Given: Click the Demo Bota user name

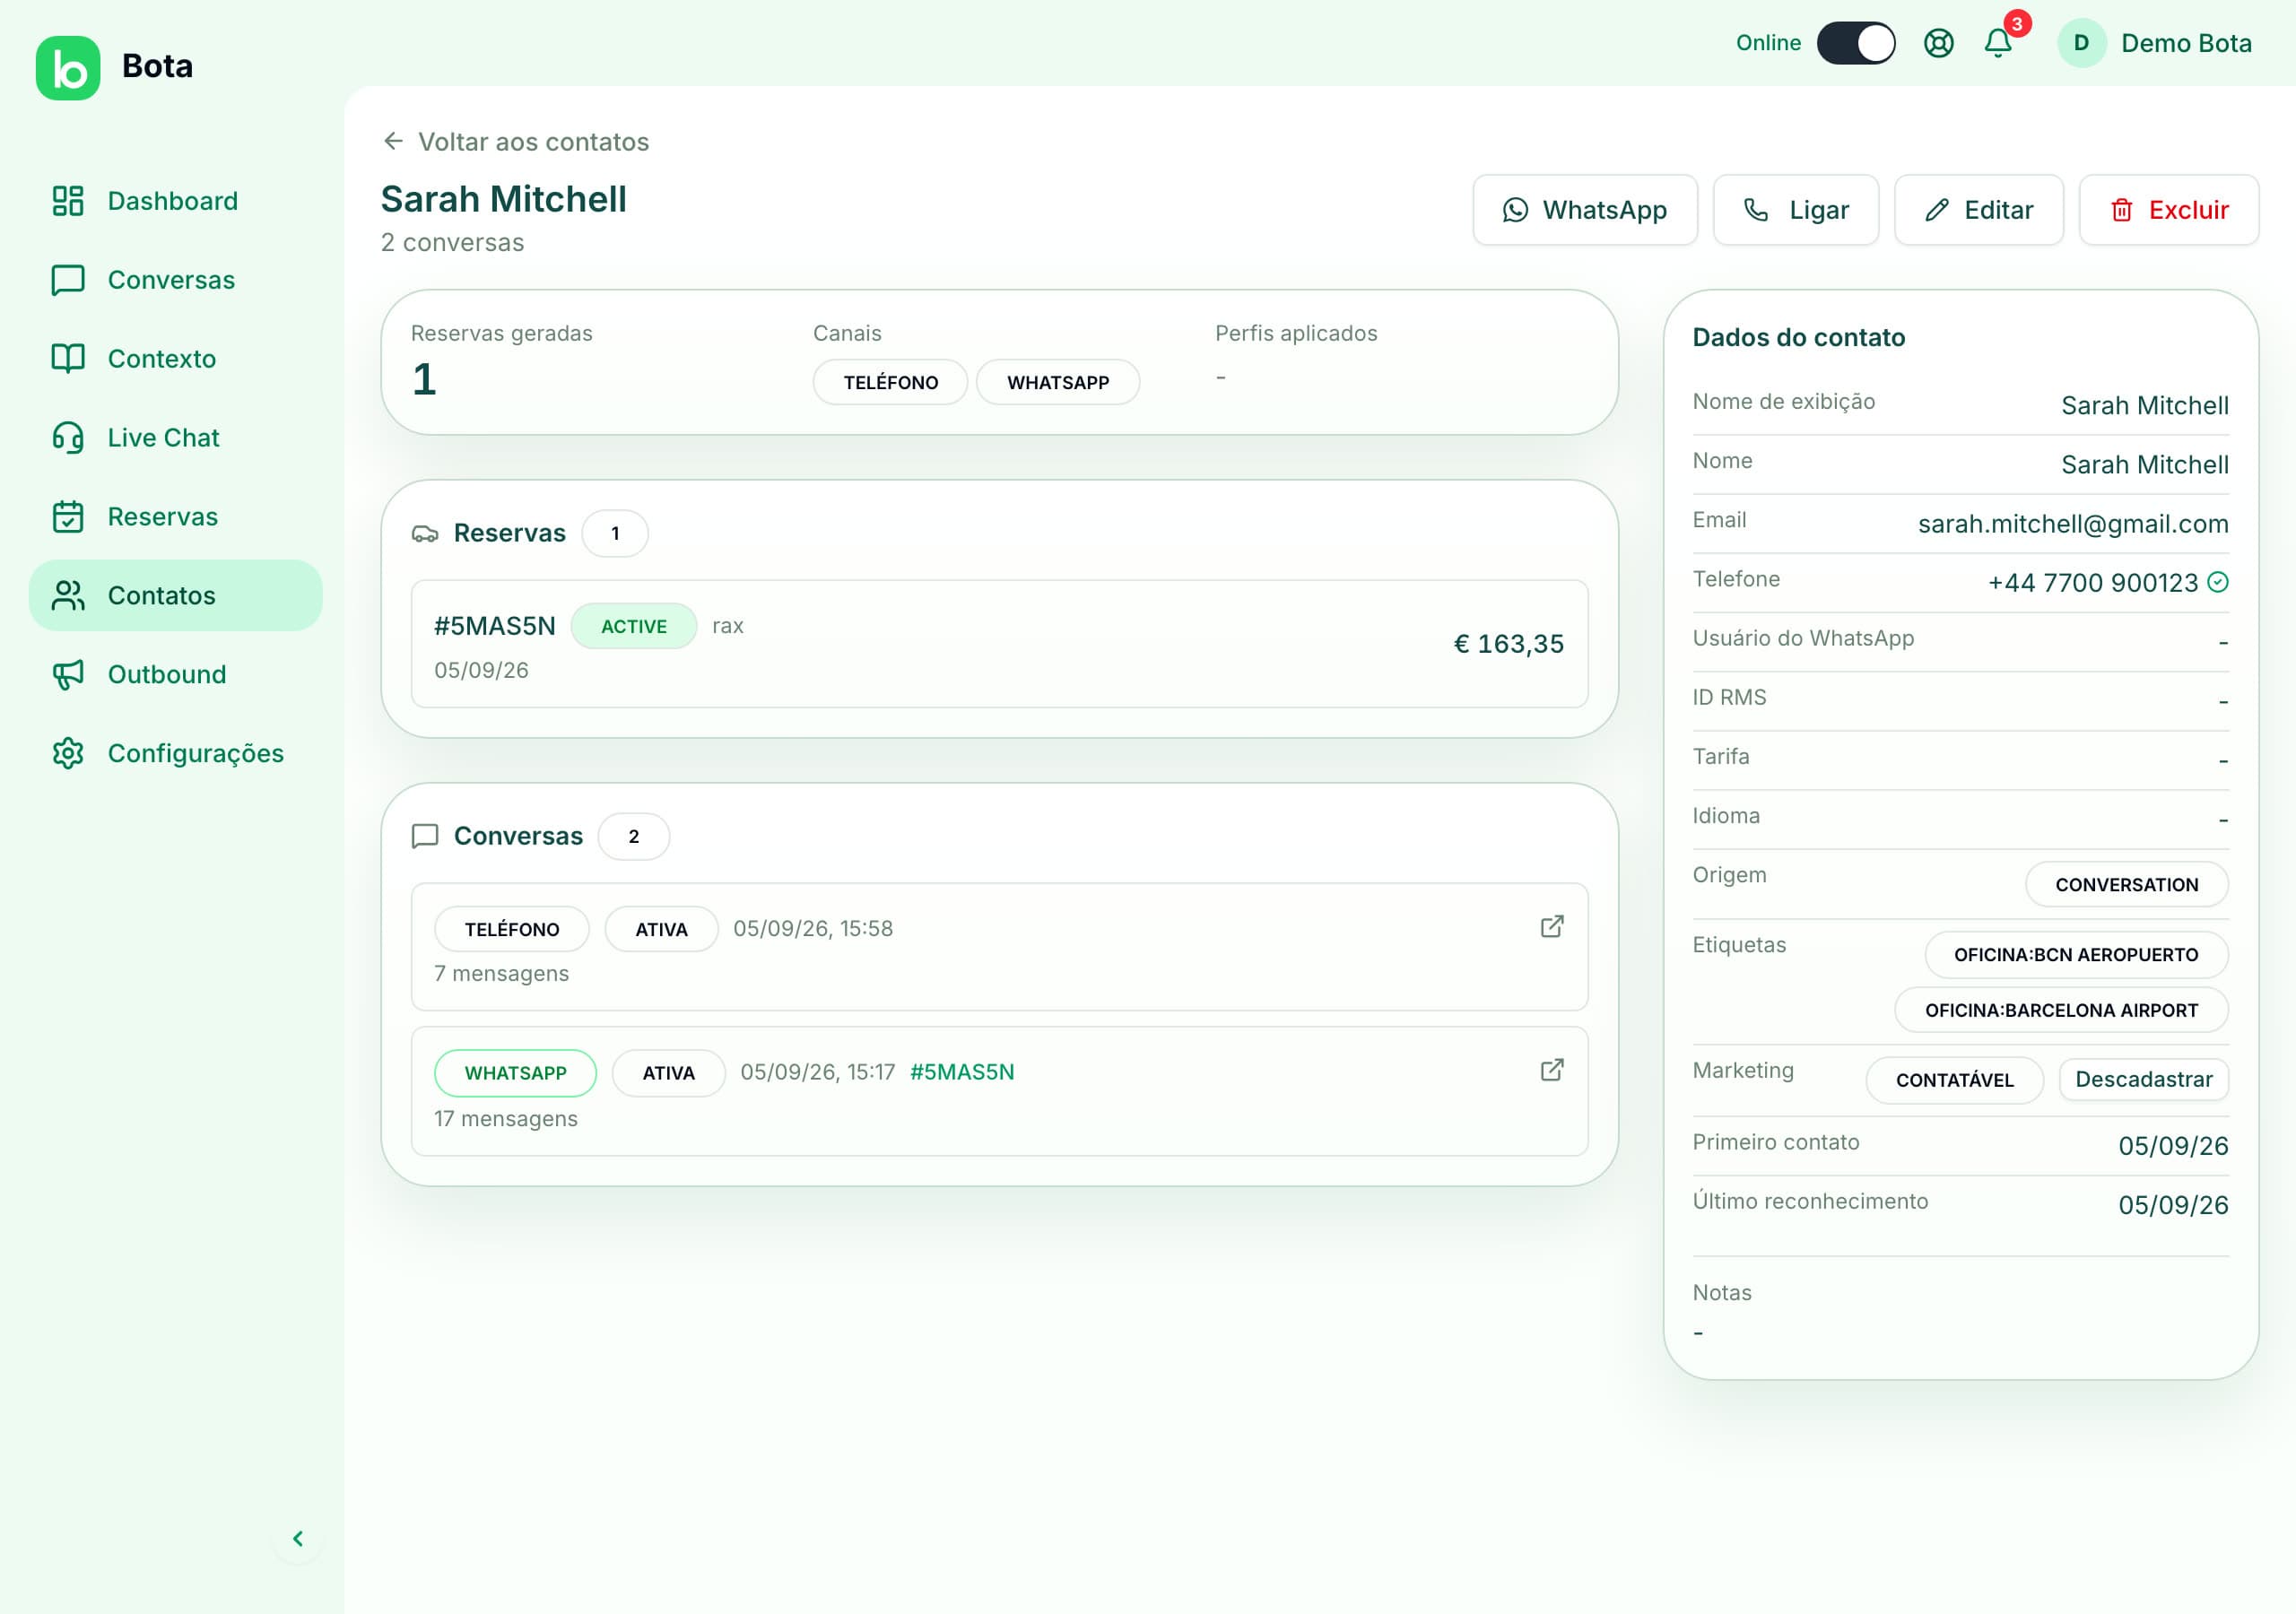Looking at the screenshot, I should (x=2187, y=43).
